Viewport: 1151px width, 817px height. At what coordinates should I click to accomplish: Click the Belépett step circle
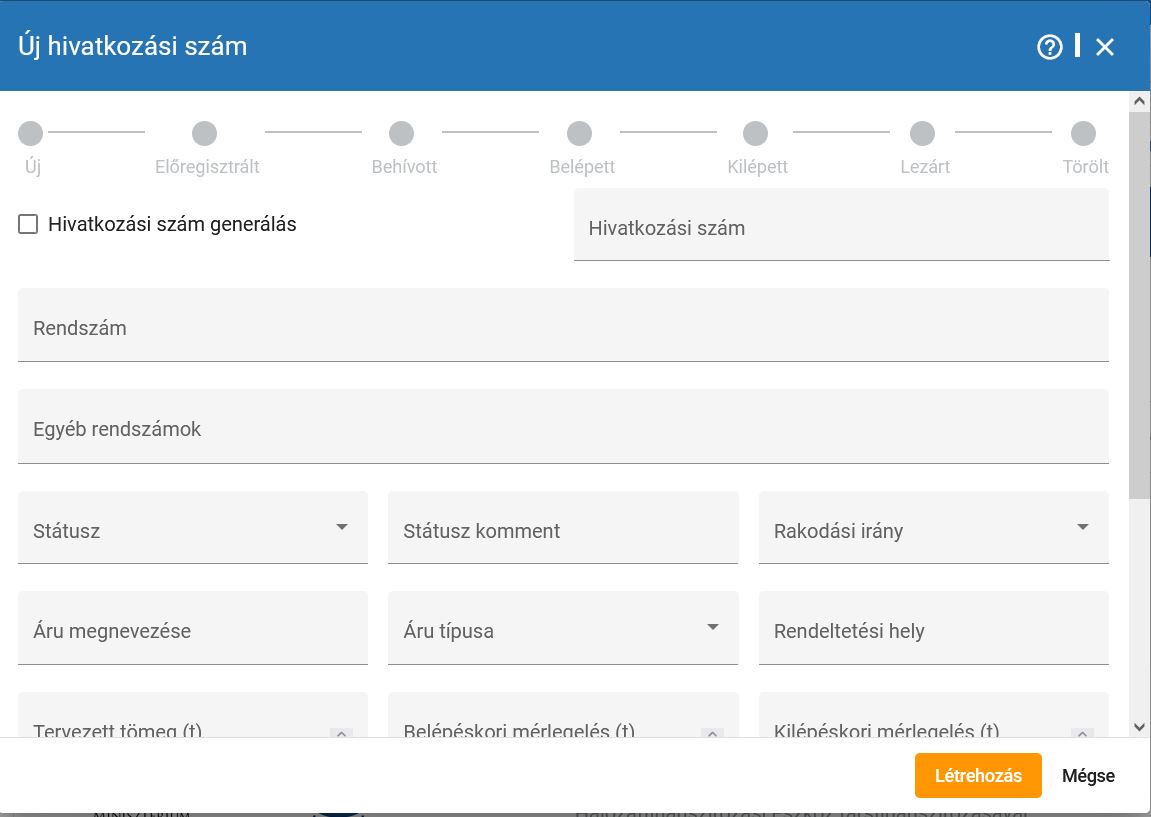(x=579, y=134)
